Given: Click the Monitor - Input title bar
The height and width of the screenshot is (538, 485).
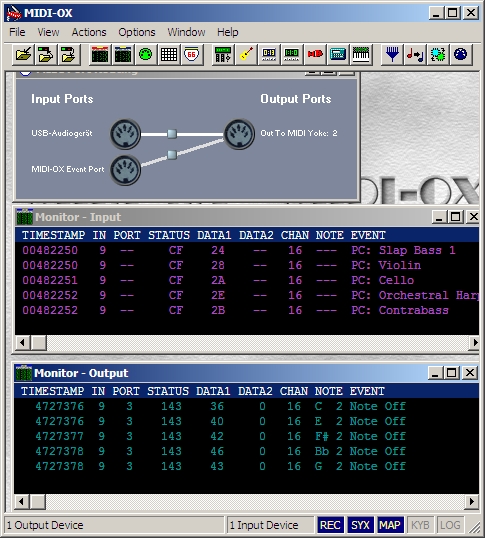Looking at the screenshot, I should click(x=247, y=217).
